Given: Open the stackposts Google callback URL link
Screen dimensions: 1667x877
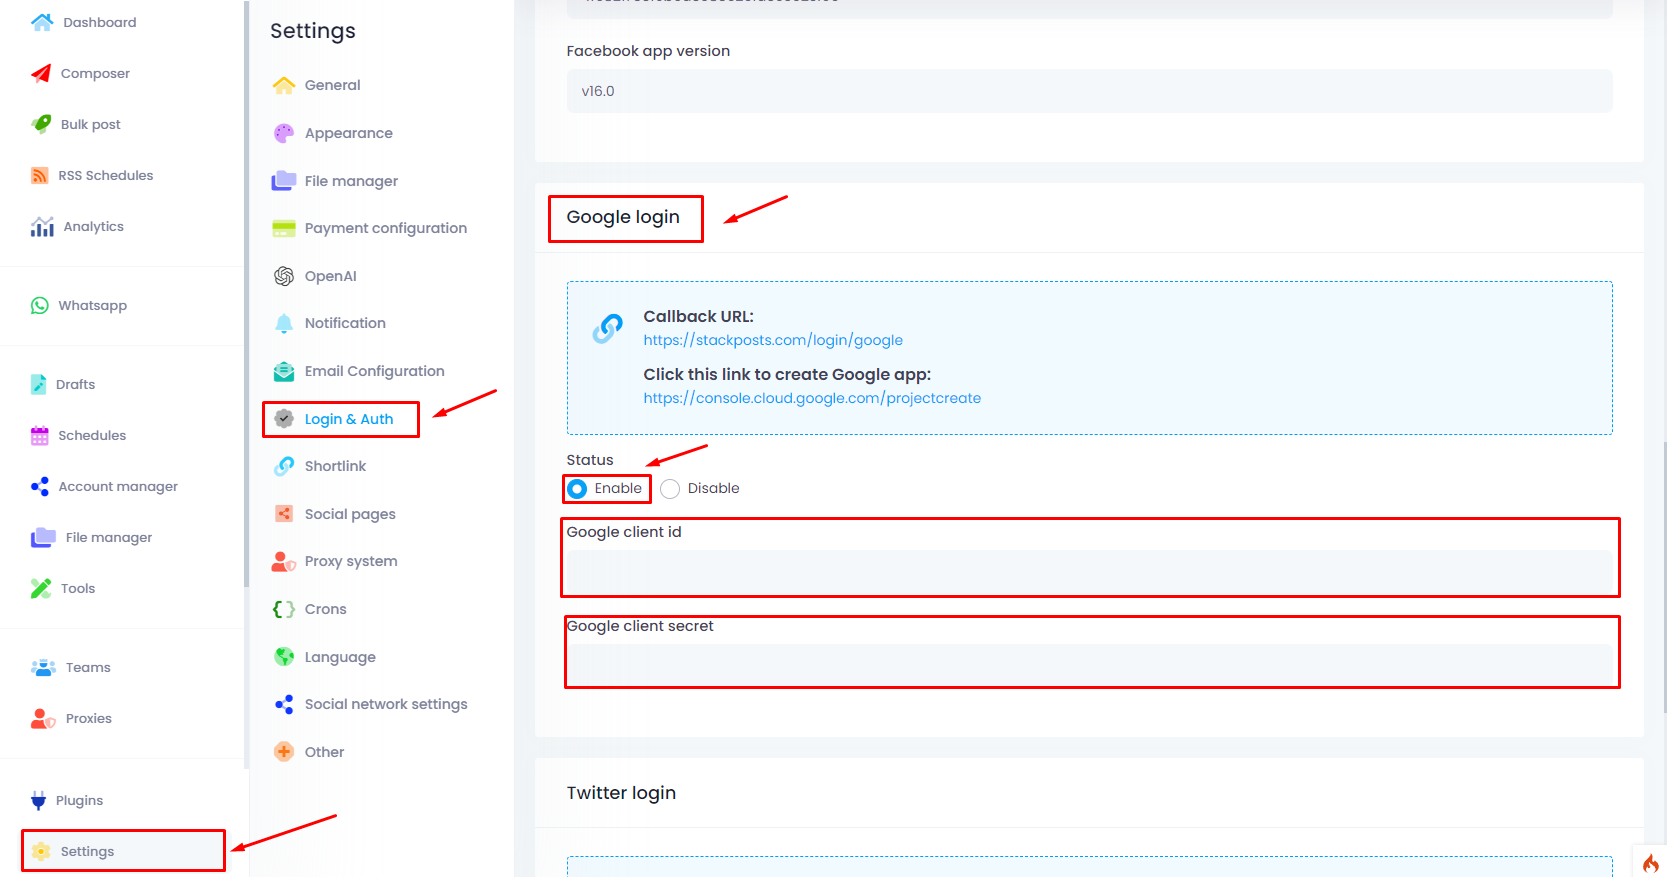Looking at the screenshot, I should point(773,340).
